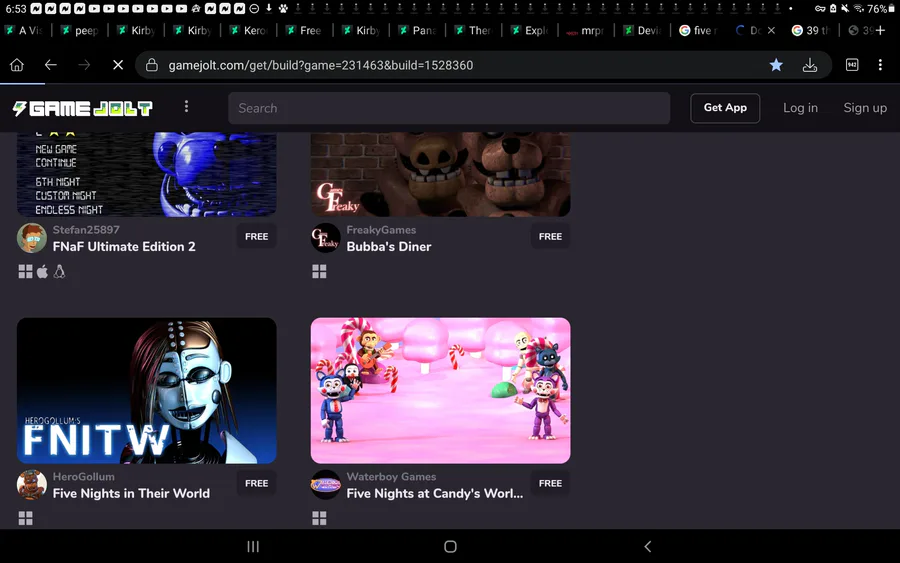Switch to the 'Ther' browser tab
Viewport: 900px width, 563px height.
pos(474,30)
